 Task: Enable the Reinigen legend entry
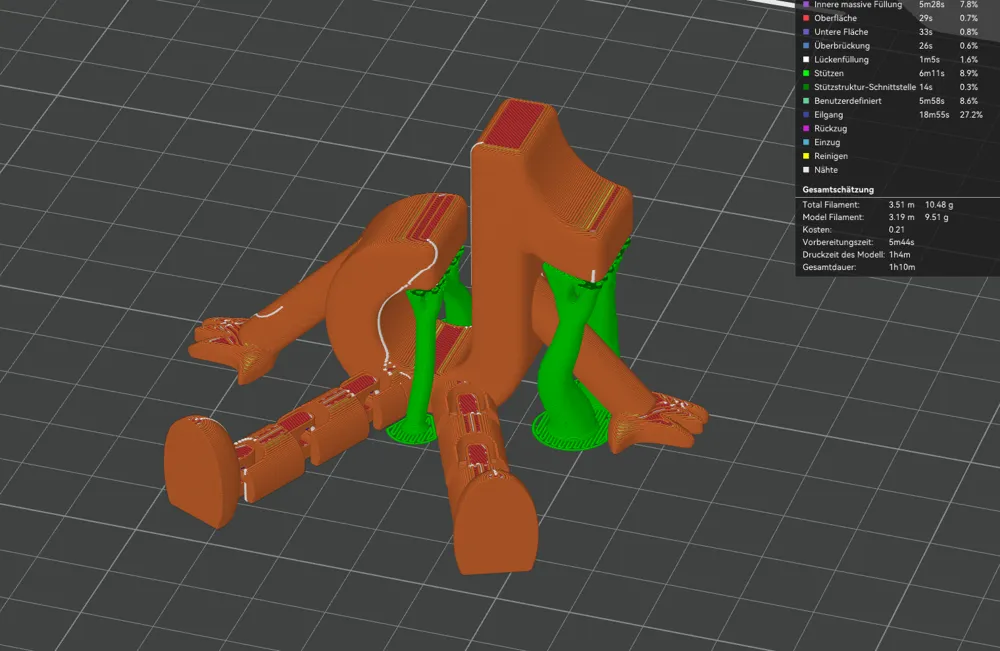pos(831,156)
